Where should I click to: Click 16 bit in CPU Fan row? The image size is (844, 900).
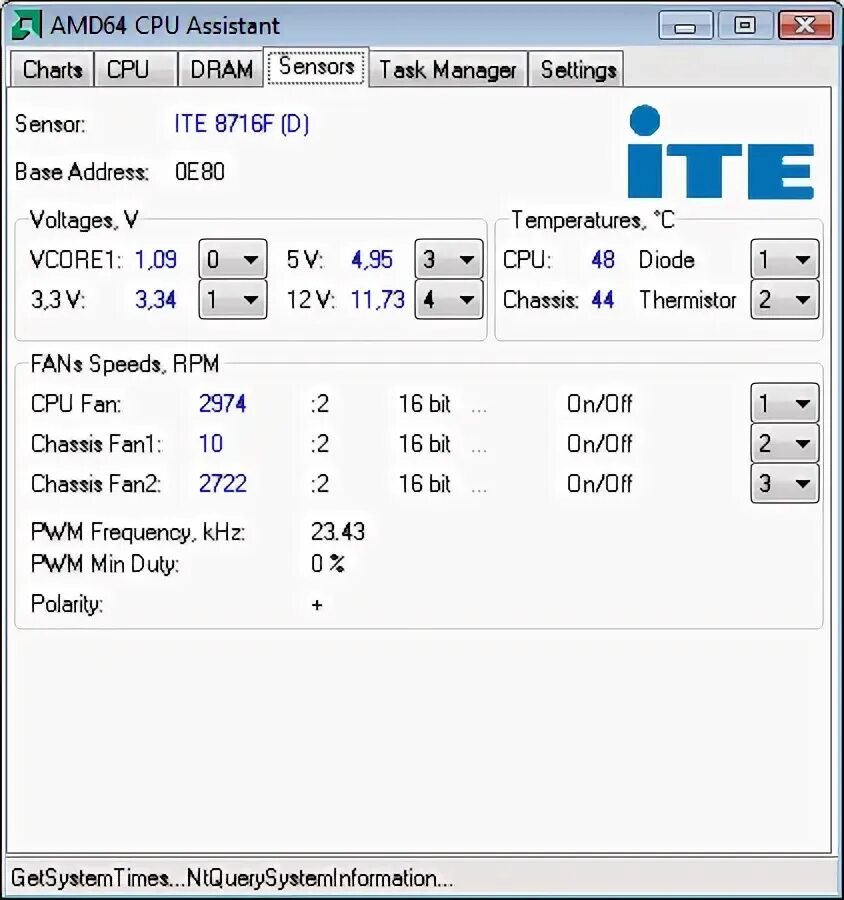click(x=425, y=404)
